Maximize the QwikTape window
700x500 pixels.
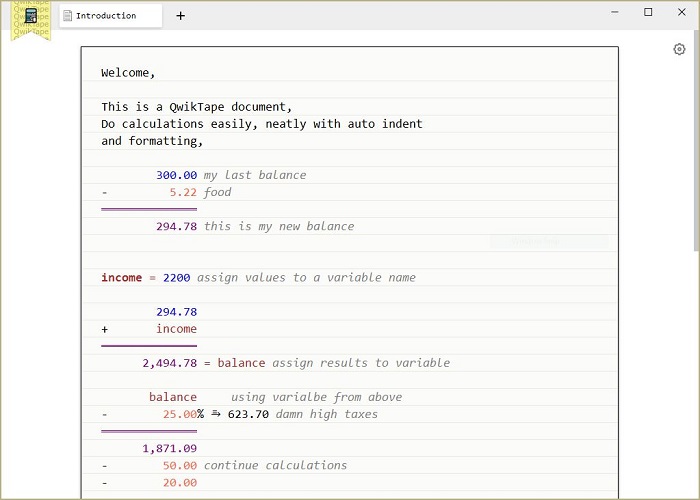[648, 12]
